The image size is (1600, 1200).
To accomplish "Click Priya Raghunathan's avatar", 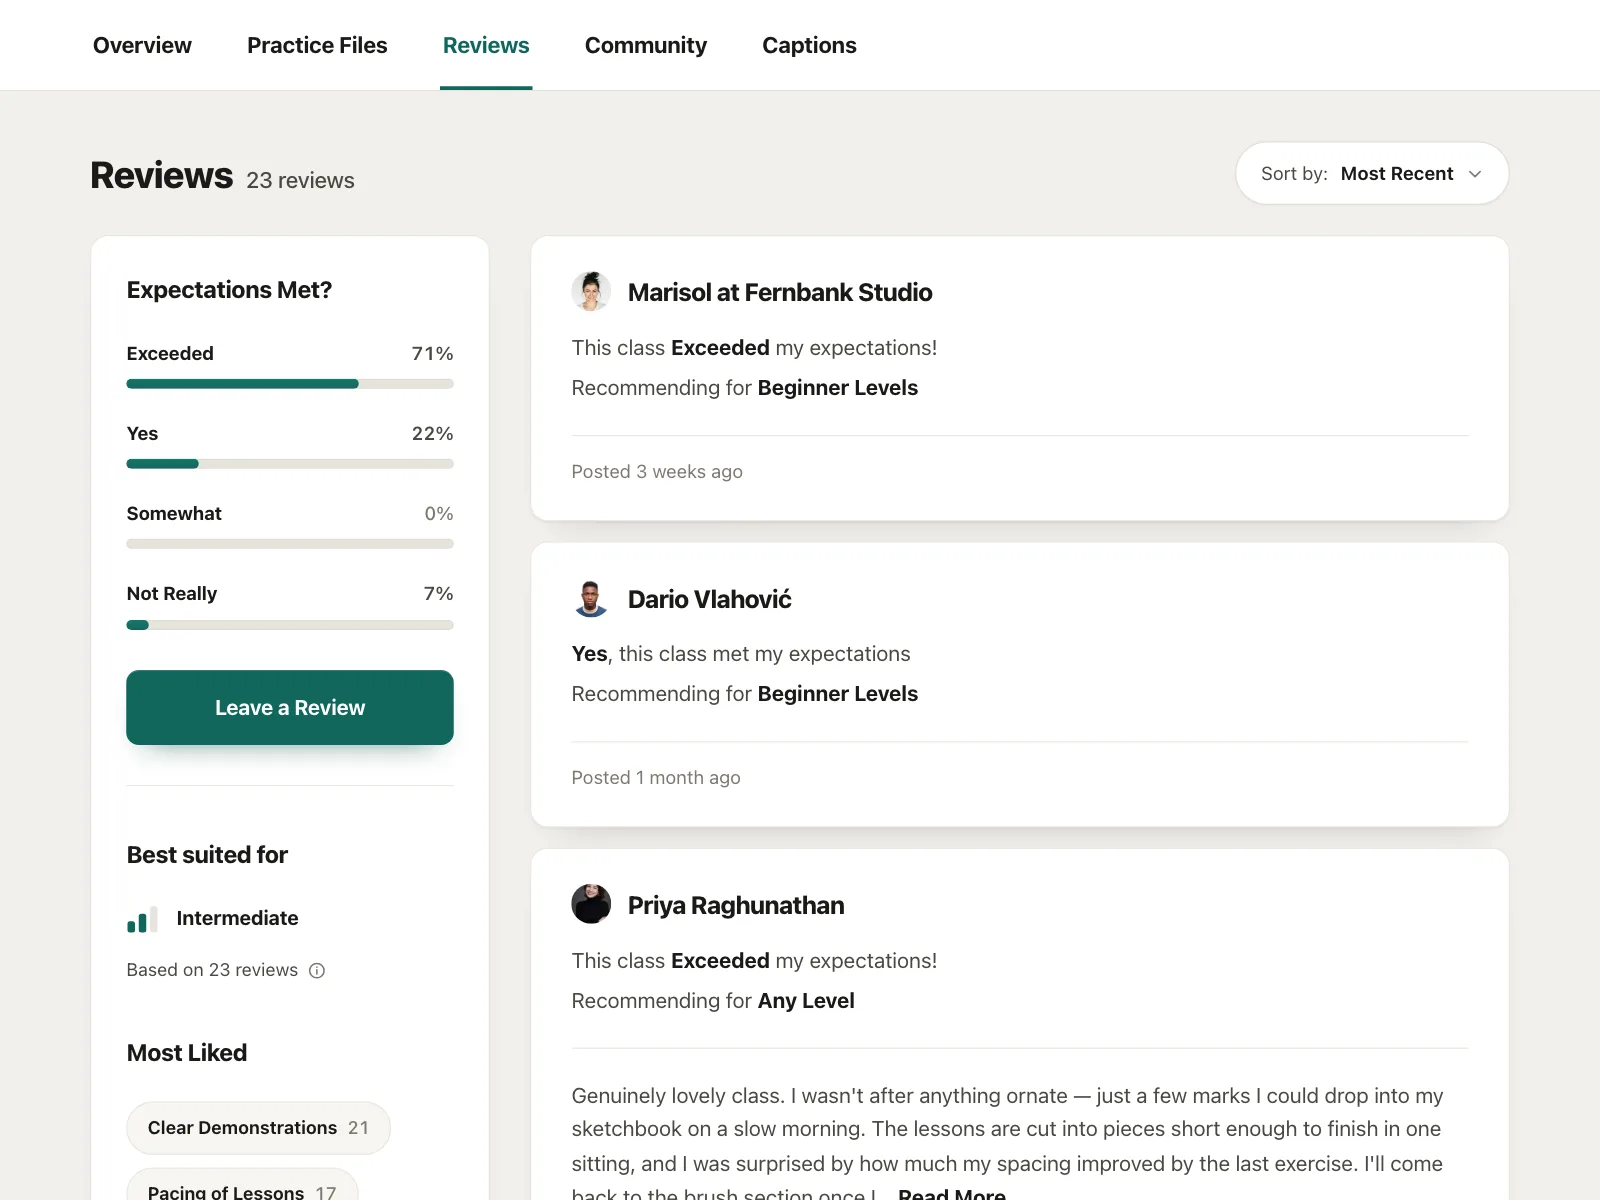I will 591,904.
